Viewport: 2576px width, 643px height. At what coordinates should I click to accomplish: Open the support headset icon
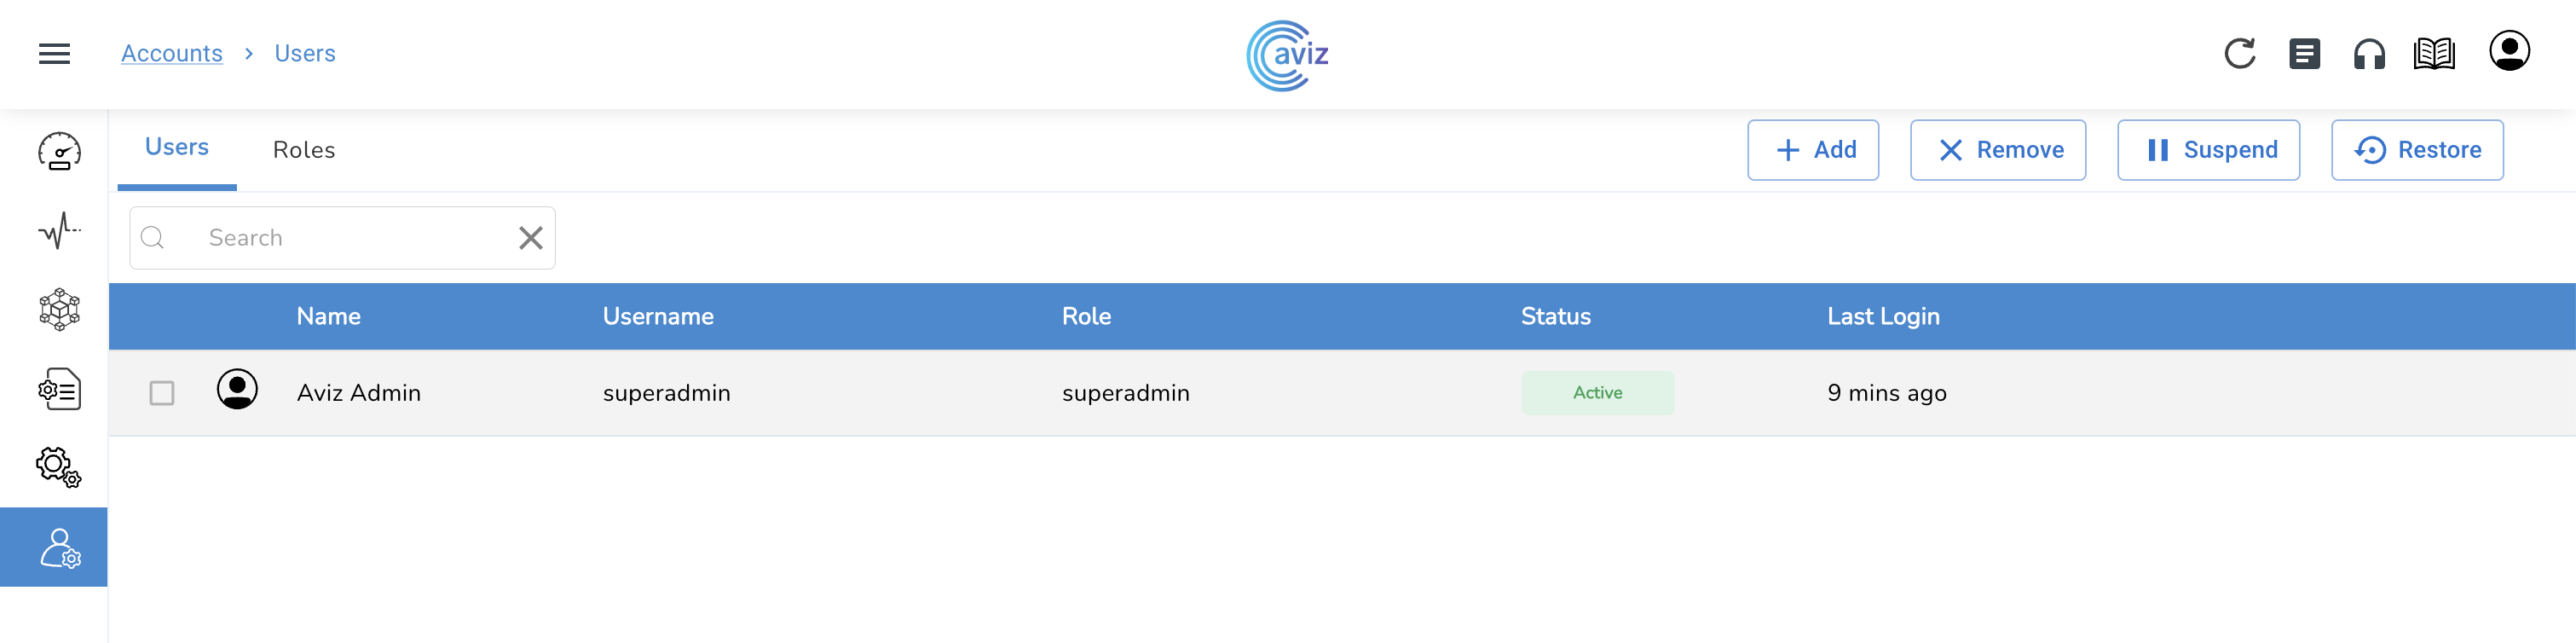pyautogui.click(x=2369, y=54)
